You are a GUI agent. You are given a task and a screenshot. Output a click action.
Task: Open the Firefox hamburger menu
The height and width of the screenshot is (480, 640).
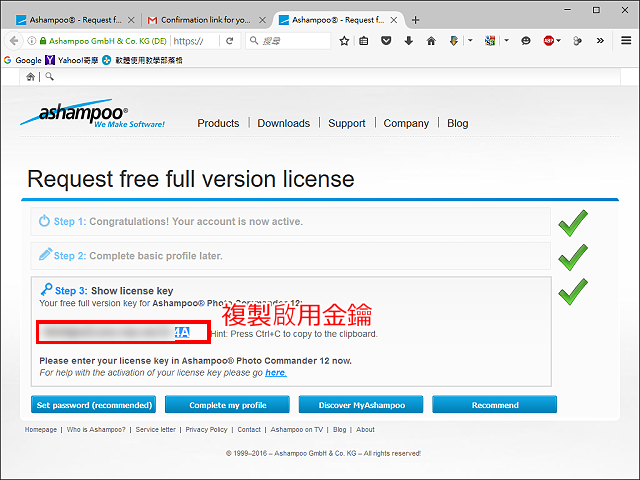[626, 40]
